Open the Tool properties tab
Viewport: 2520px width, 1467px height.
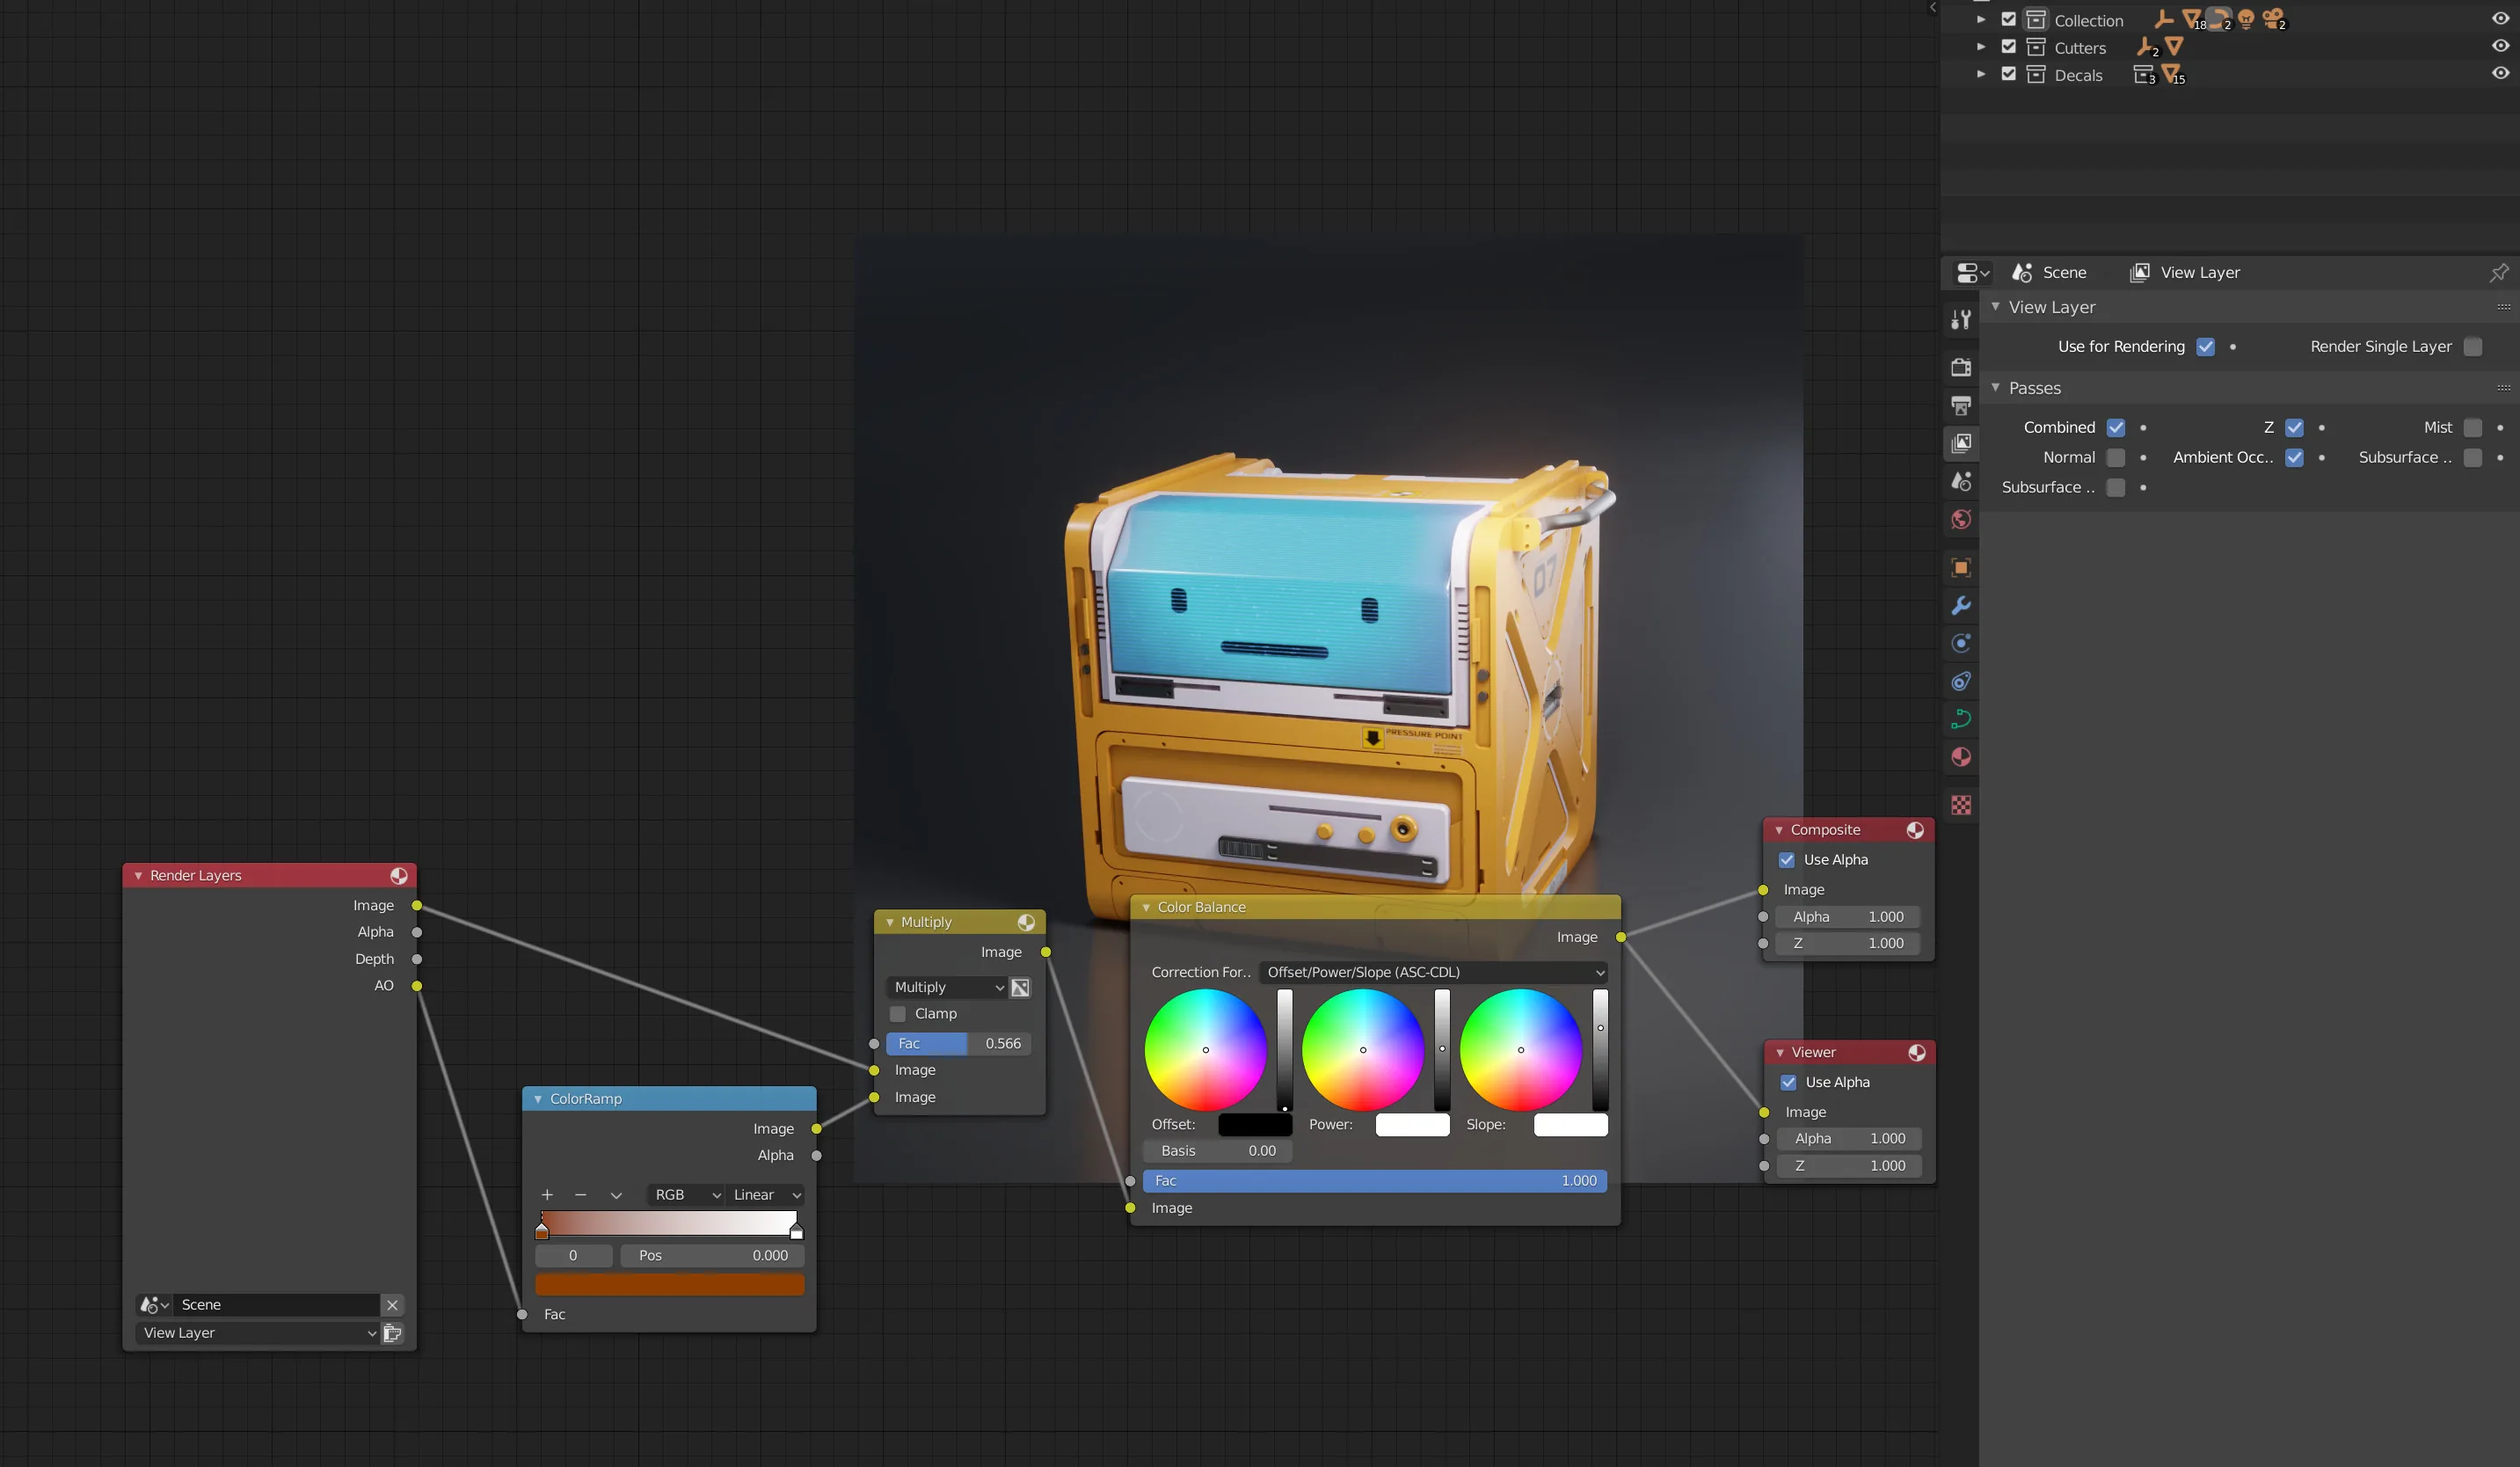[x=1960, y=320]
